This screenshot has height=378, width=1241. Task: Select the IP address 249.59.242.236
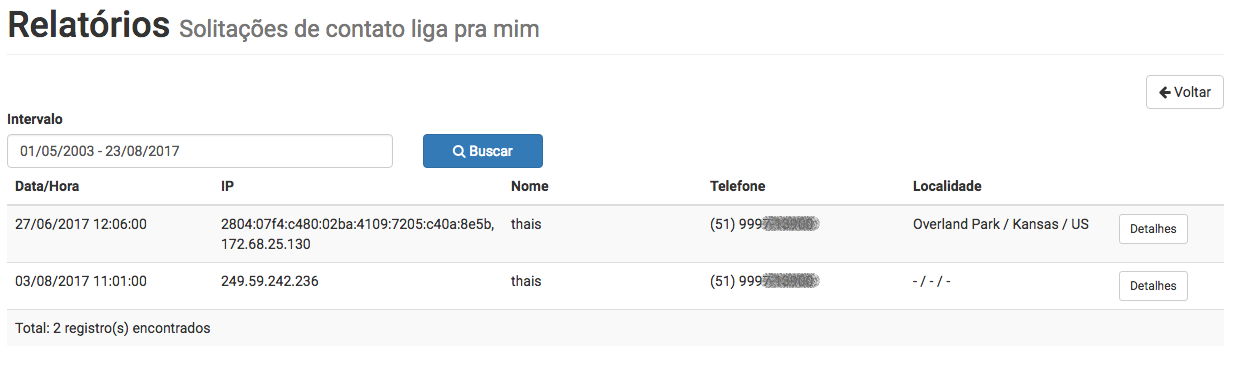tap(270, 281)
